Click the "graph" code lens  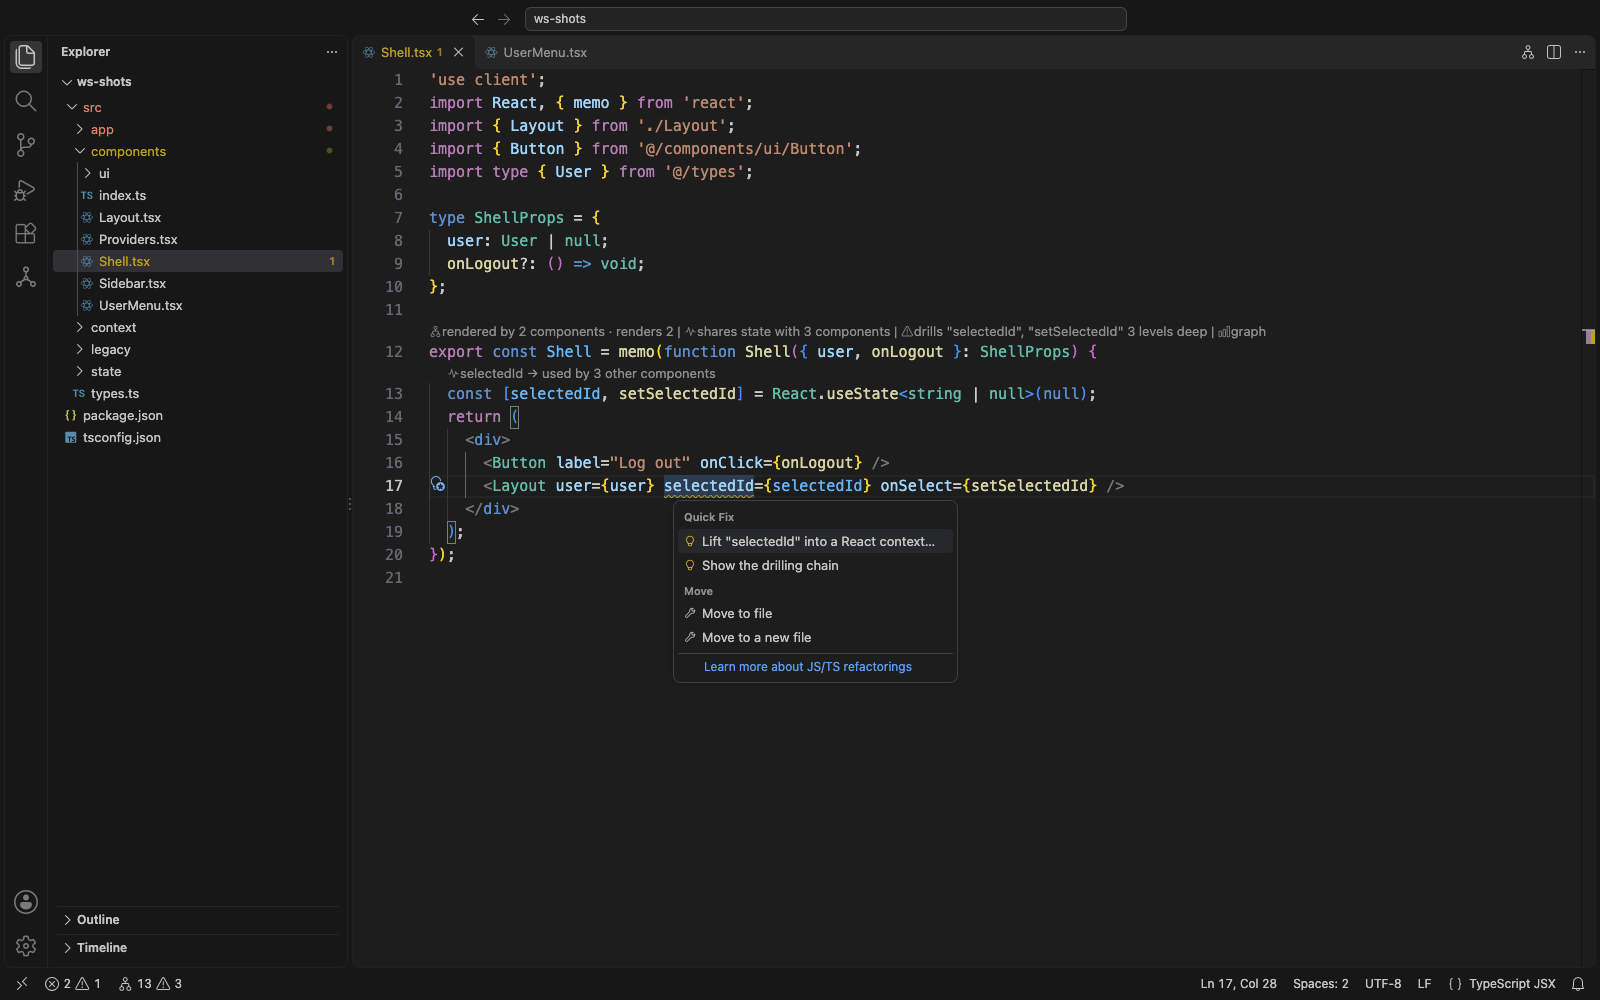(1242, 331)
